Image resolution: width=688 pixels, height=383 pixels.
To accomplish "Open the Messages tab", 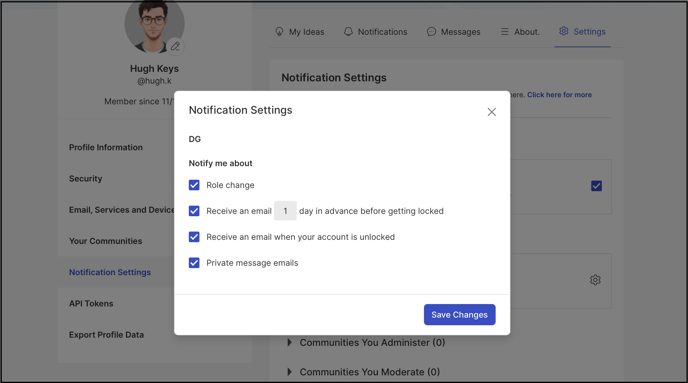I will coord(454,32).
